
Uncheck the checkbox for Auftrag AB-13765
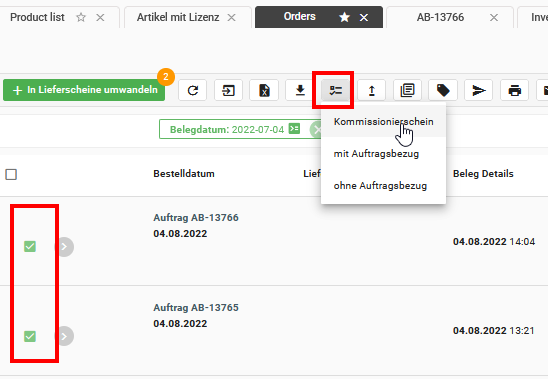pyautogui.click(x=30, y=336)
